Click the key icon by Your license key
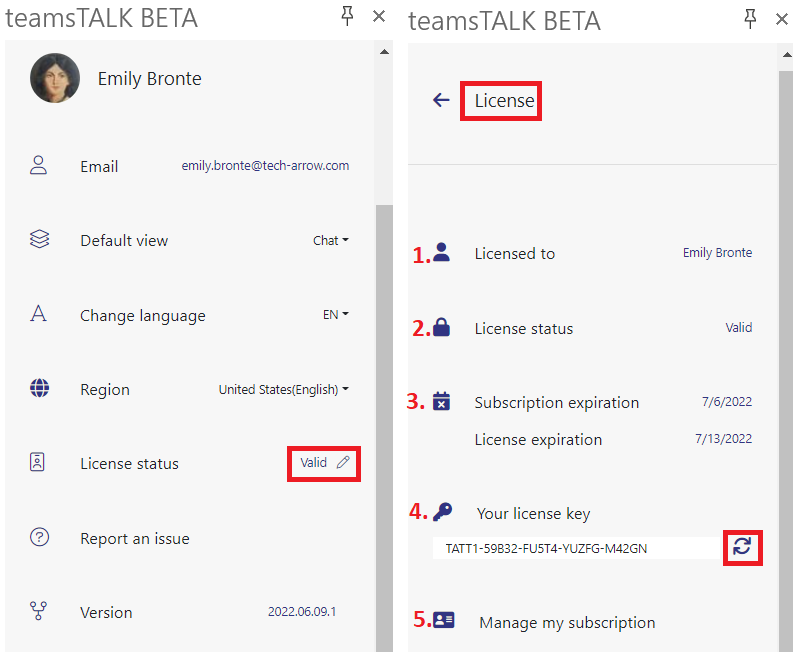 [x=442, y=511]
